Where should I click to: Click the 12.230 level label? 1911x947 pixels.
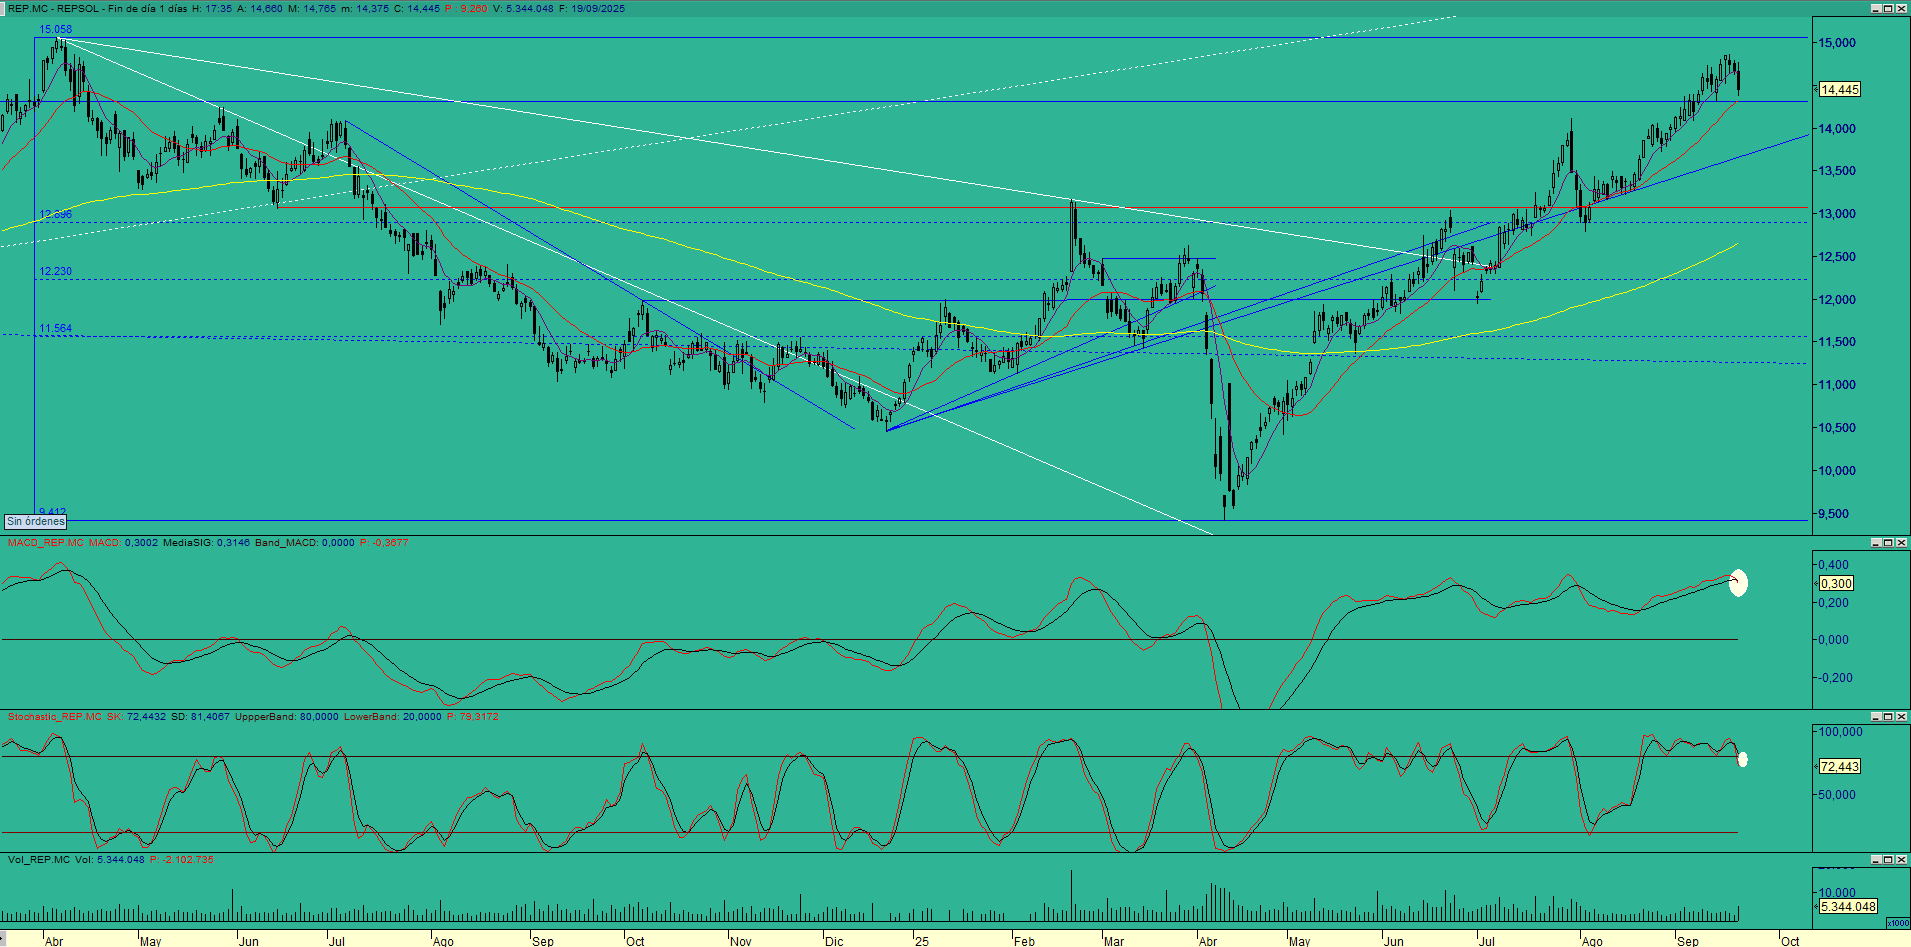(x=56, y=272)
